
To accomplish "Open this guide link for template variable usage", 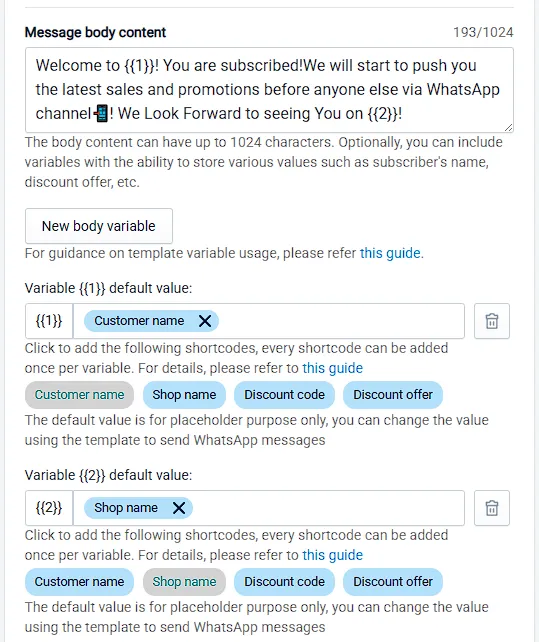I will (390, 253).
